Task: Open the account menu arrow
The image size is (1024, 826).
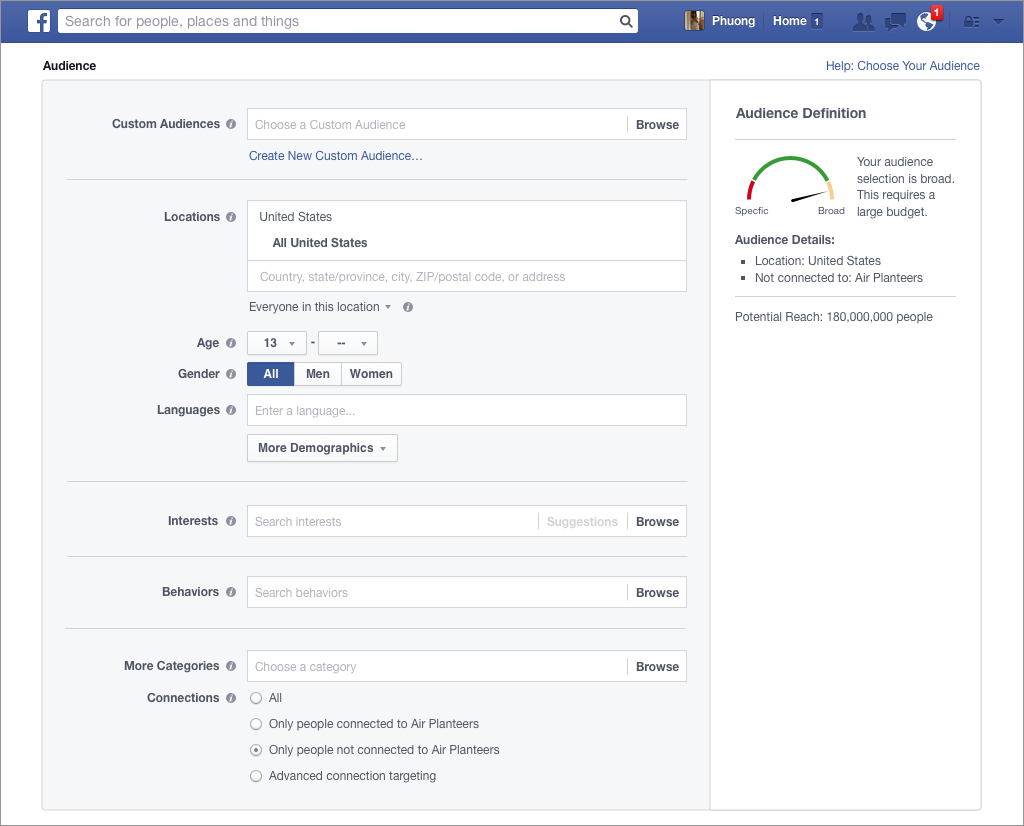Action: click(x=998, y=22)
